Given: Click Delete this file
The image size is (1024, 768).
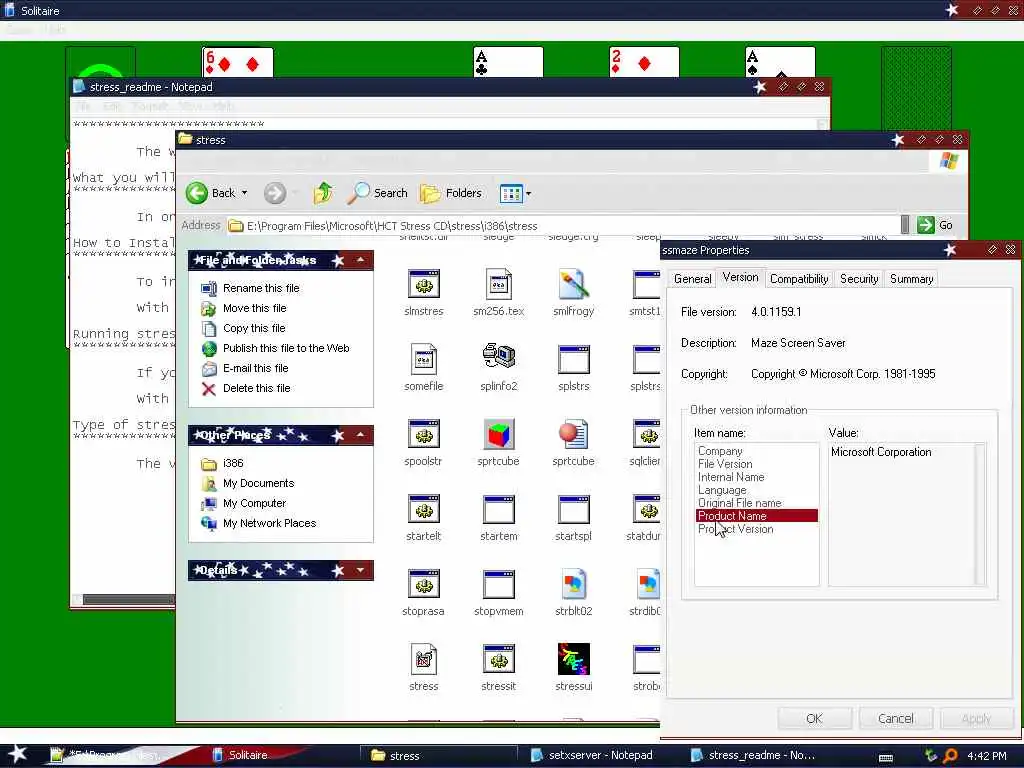Looking at the screenshot, I should tap(256, 388).
